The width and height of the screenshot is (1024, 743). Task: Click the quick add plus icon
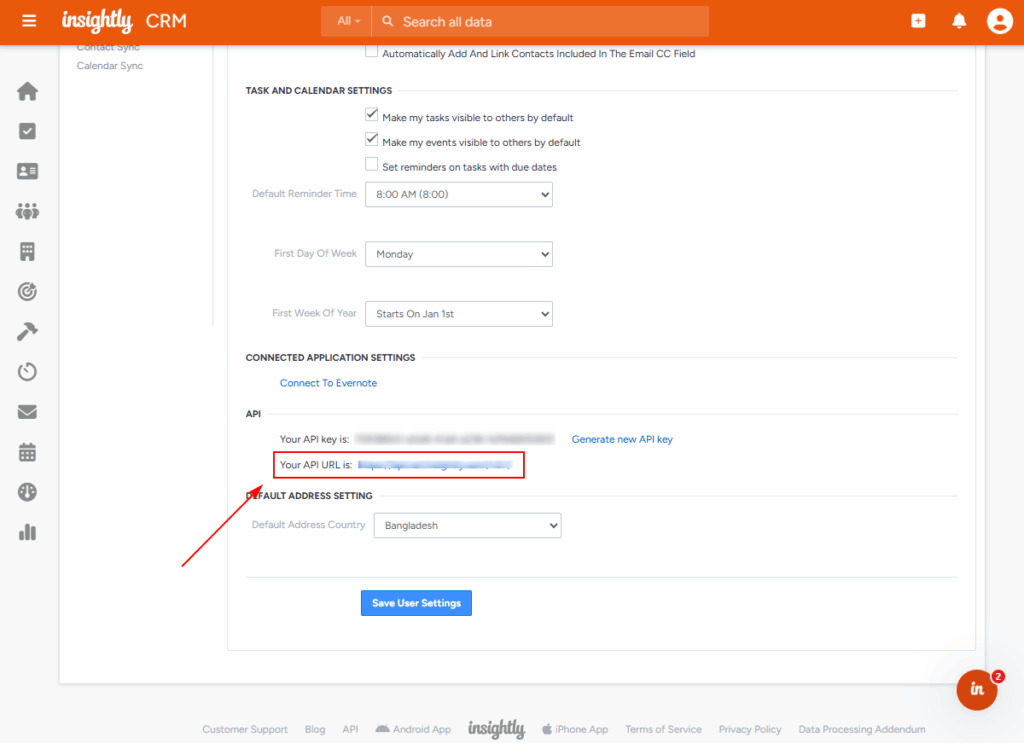click(918, 21)
